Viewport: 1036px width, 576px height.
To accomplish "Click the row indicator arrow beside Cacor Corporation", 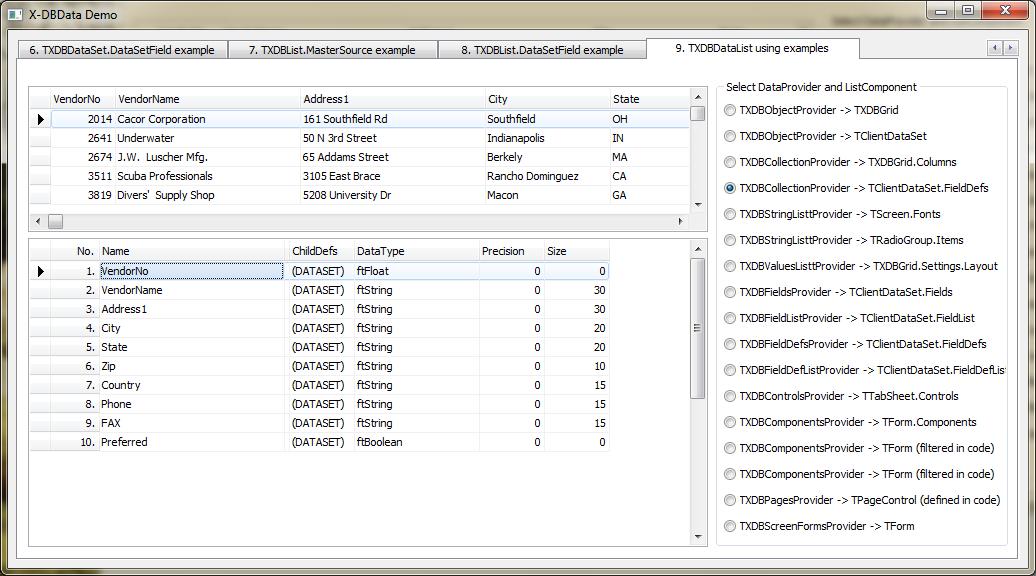I will [40, 119].
